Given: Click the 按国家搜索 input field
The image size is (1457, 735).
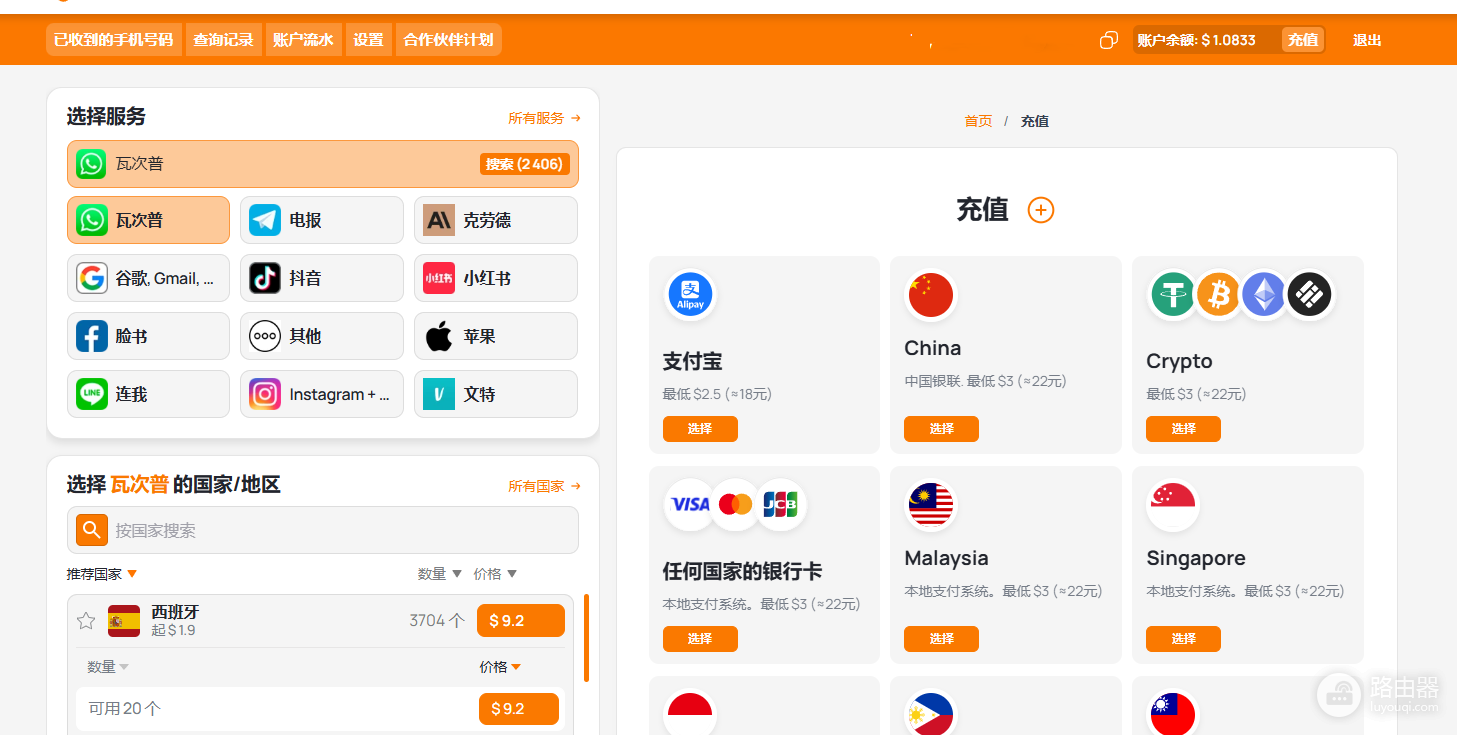Looking at the screenshot, I should 323,530.
